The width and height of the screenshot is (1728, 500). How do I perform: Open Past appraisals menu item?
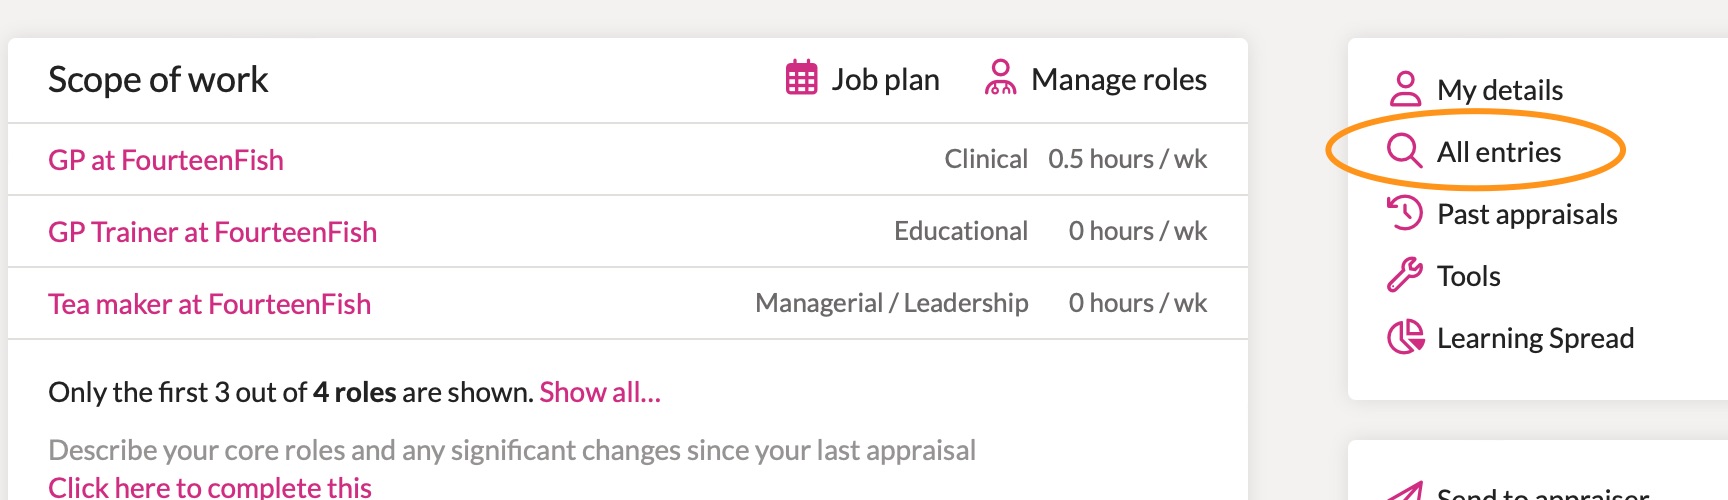click(1527, 214)
